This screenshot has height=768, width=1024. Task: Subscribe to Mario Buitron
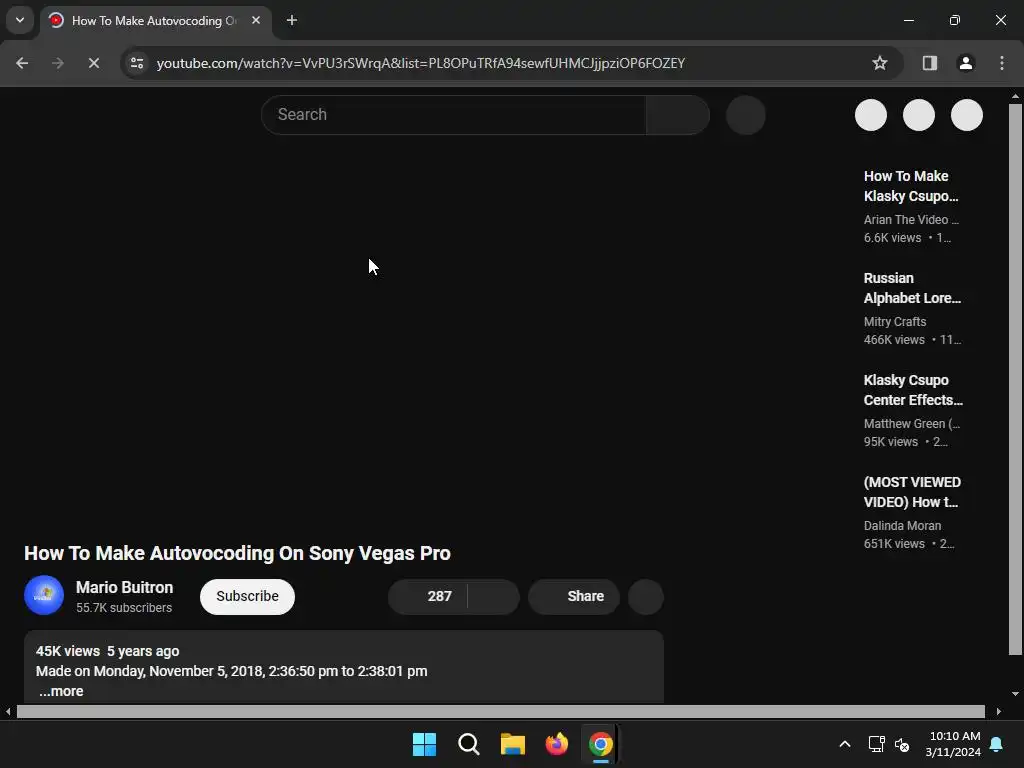(248, 596)
